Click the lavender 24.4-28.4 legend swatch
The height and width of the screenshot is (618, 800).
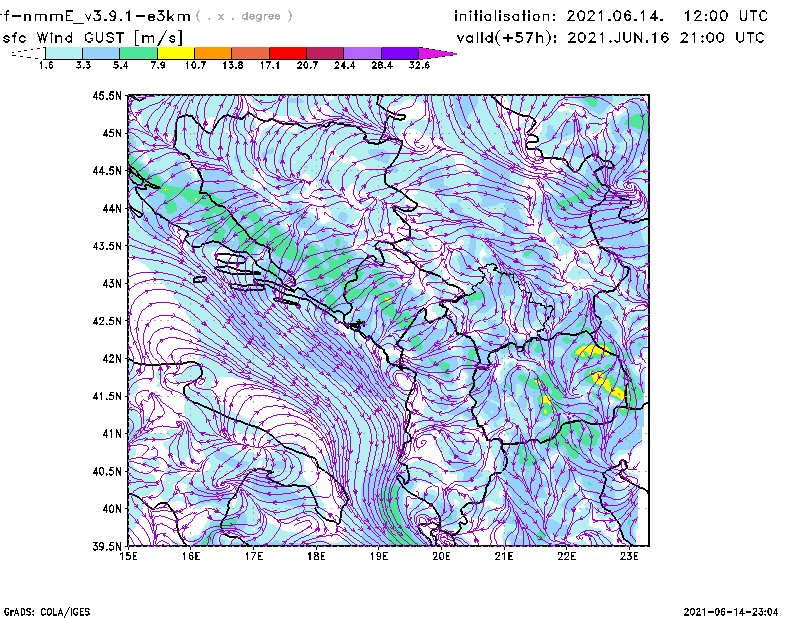tap(362, 53)
